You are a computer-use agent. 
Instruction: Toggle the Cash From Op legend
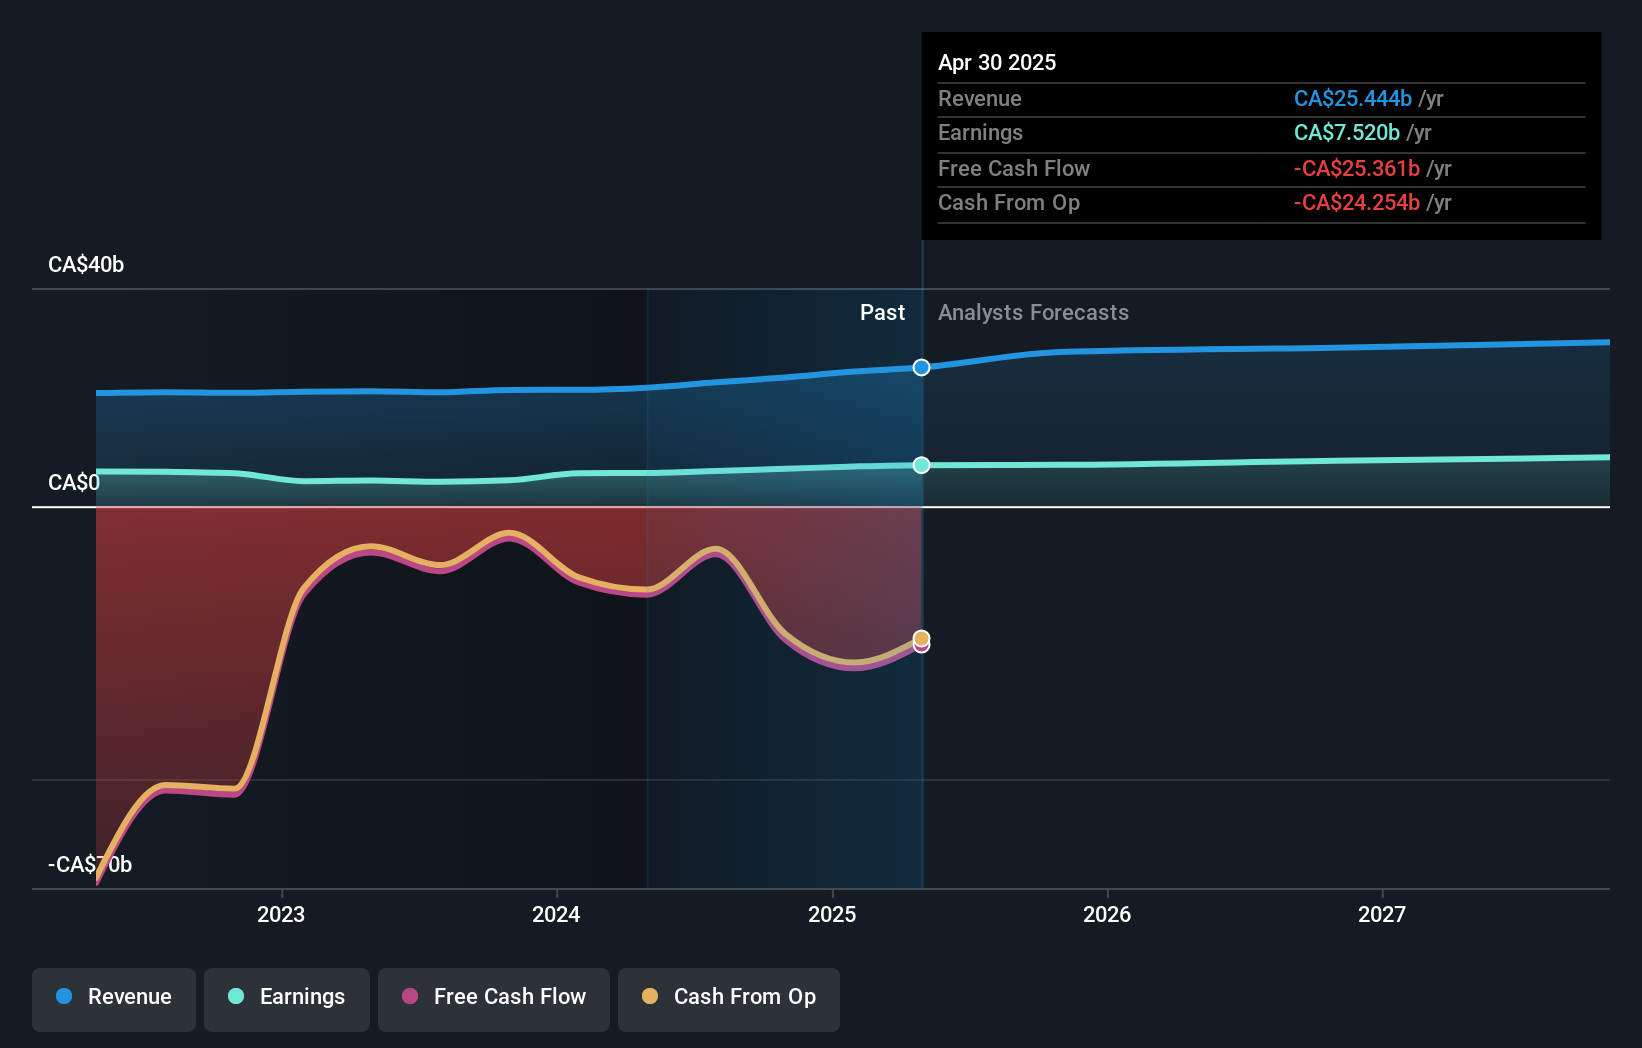coord(729,999)
